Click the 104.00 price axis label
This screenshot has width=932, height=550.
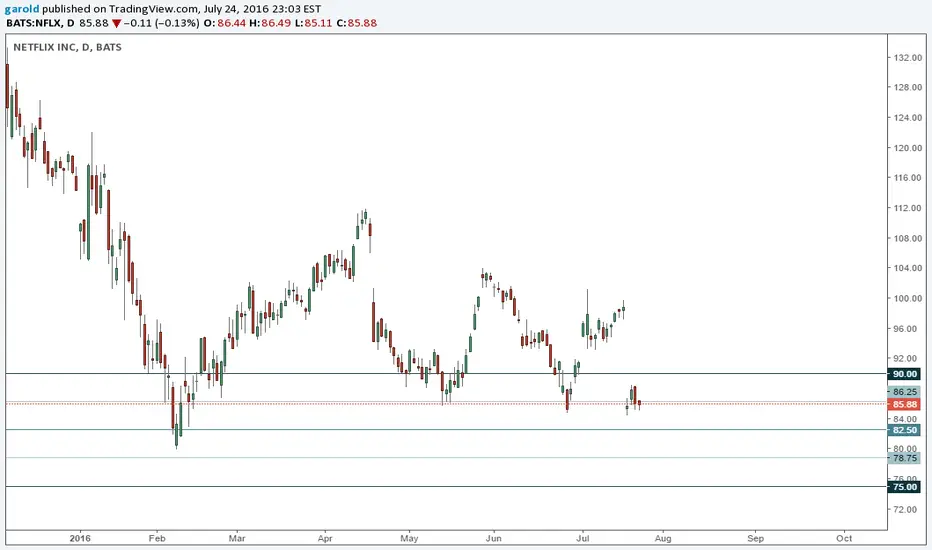(x=907, y=268)
